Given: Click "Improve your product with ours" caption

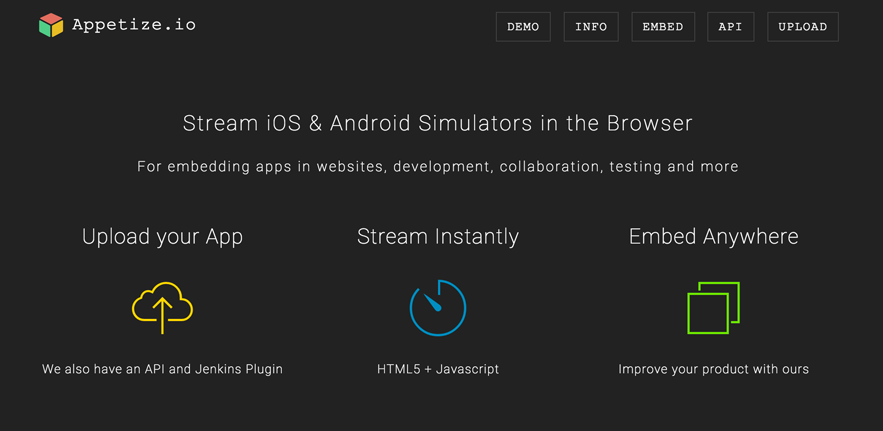Looking at the screenshot, I should click(x=713, y=369).
